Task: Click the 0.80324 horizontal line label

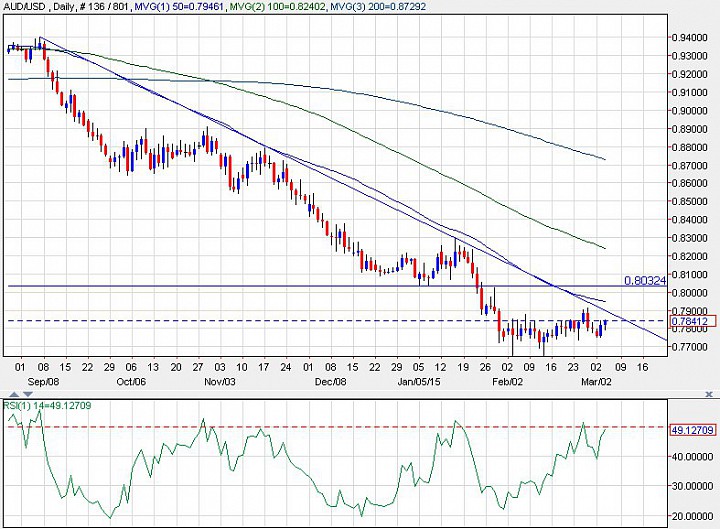Action: click(645, 281)
